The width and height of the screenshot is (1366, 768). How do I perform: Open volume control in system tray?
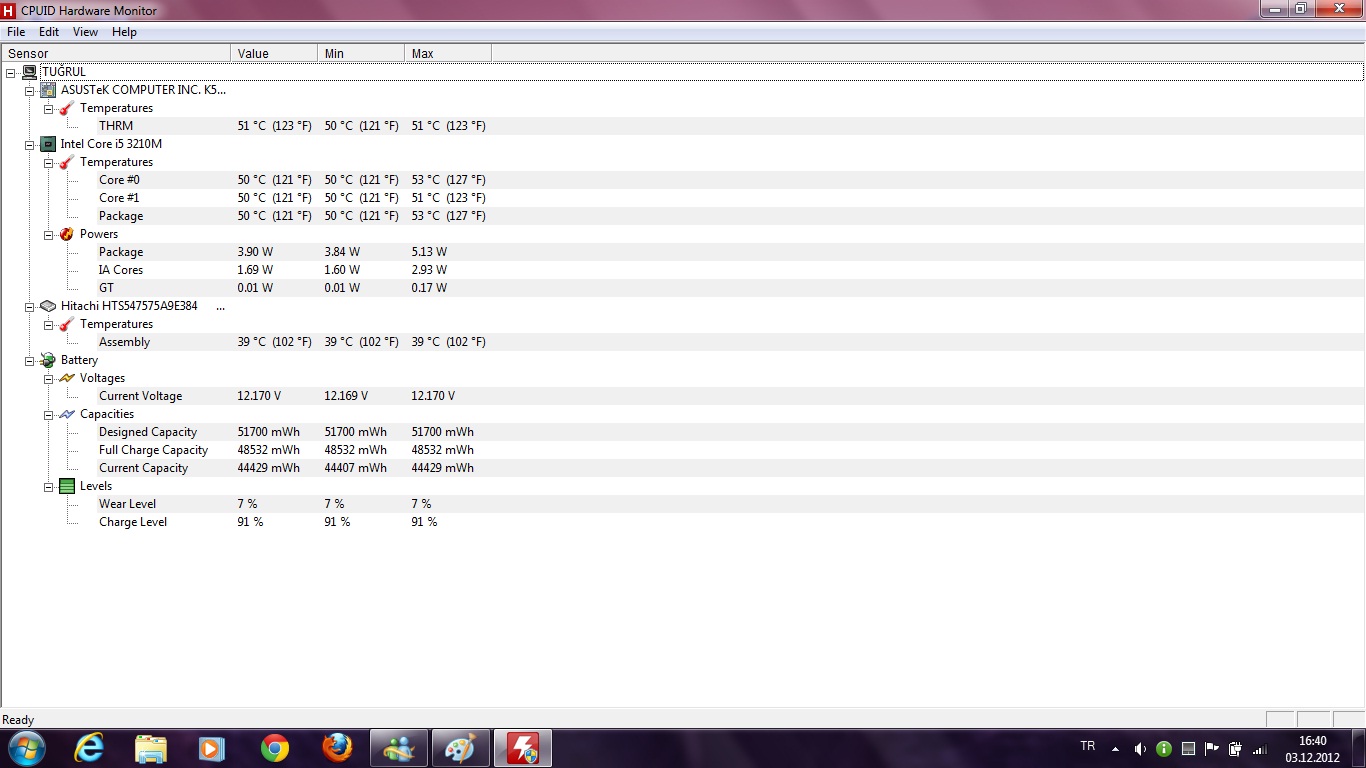tap(1140, 748)
